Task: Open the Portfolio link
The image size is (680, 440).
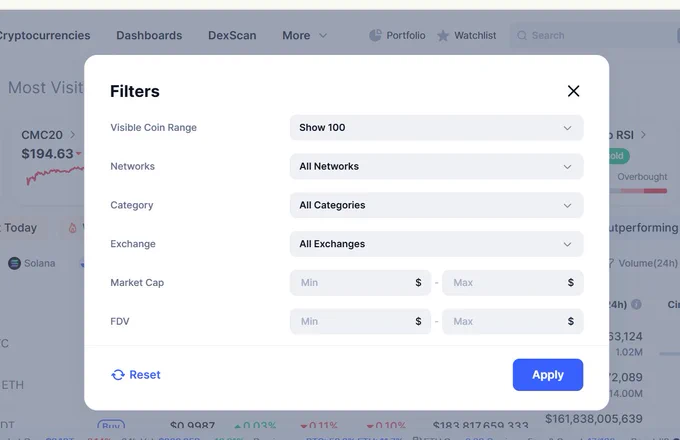Action: click(x=397, y=36)
